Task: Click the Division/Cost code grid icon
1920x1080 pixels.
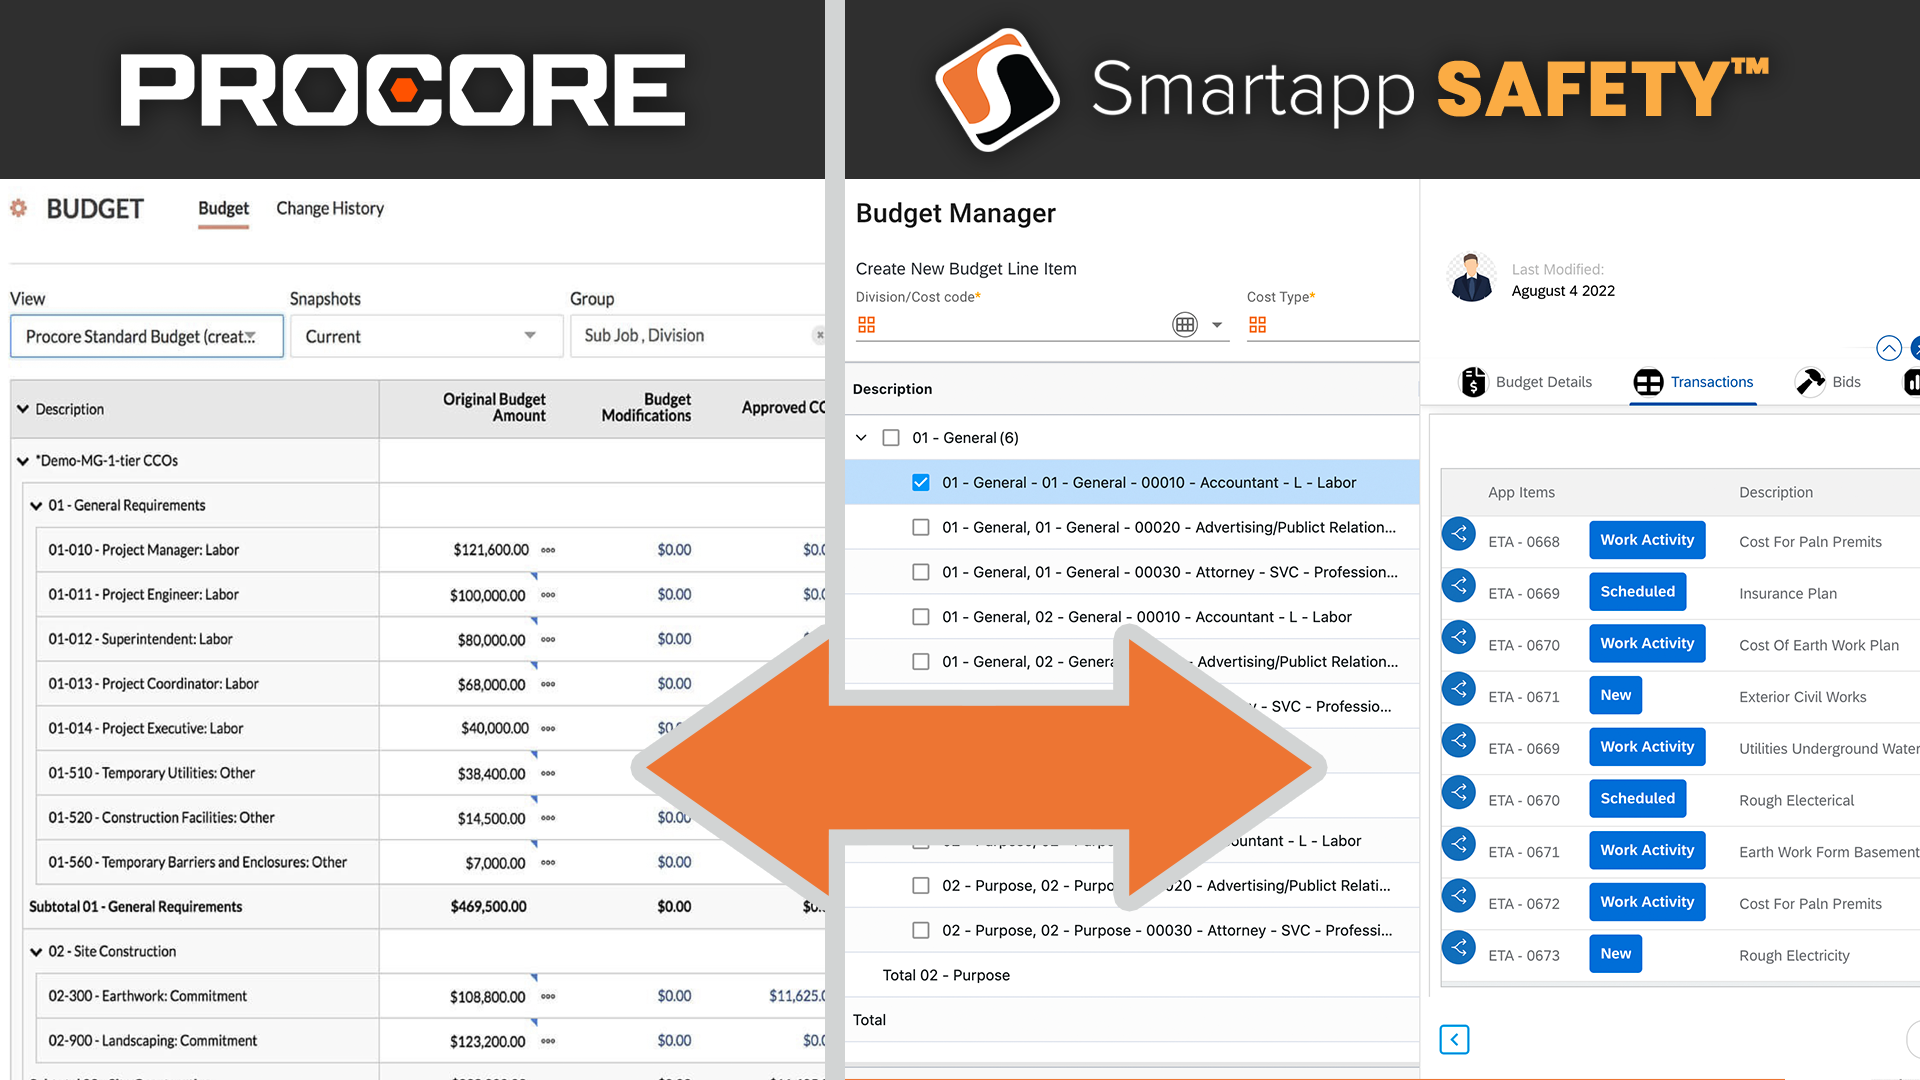Action: point(866,325)
